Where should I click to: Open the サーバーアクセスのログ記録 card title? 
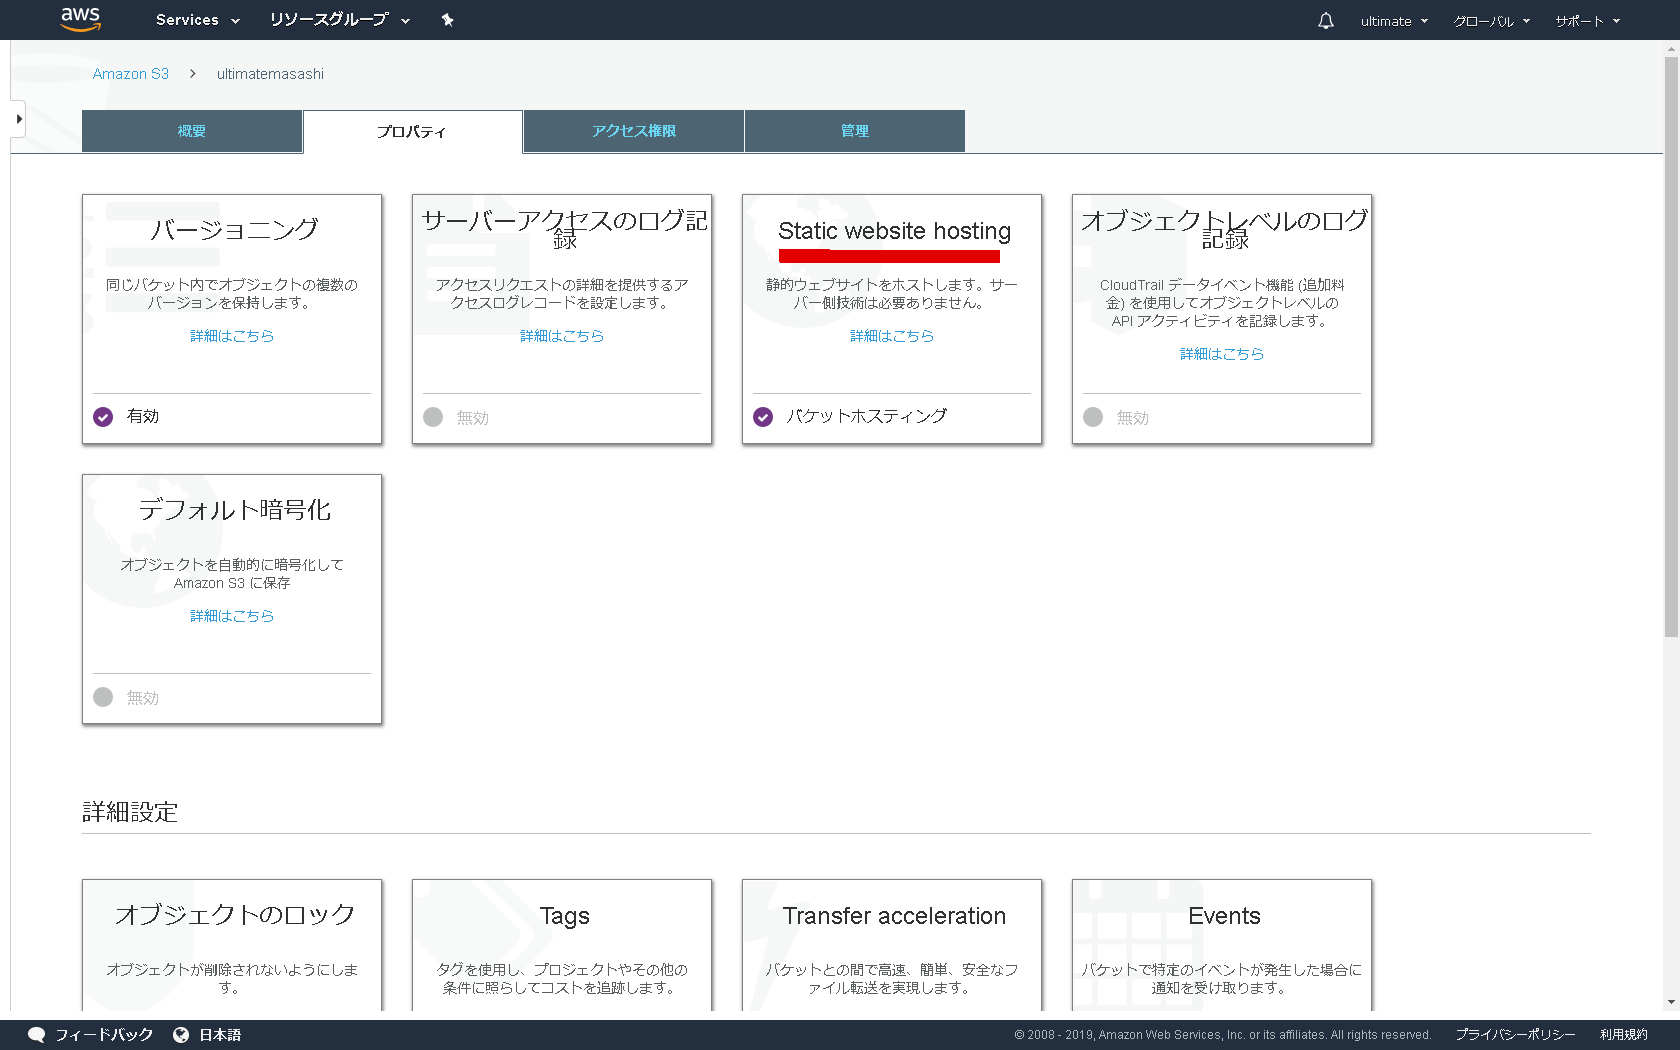pyautogui.click(x=565, y=229)
